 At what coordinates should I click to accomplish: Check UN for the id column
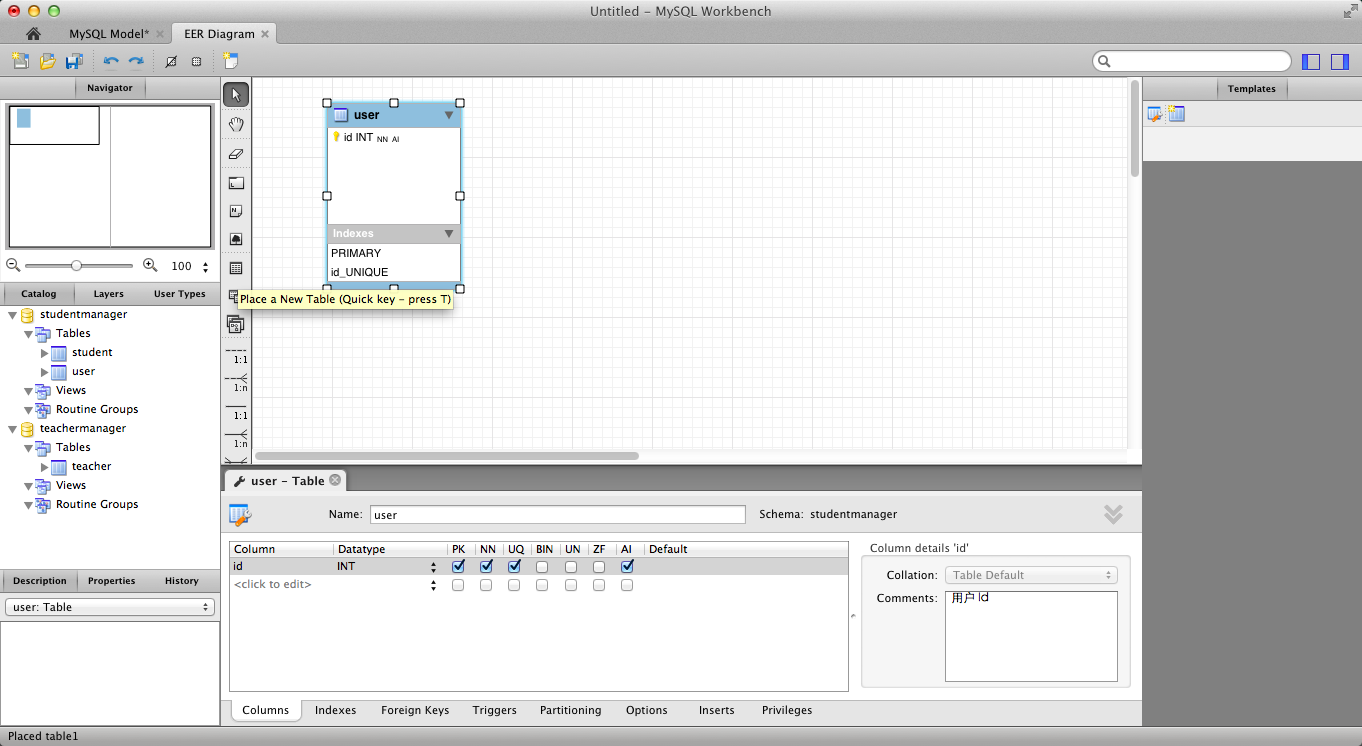coord(571,567)
